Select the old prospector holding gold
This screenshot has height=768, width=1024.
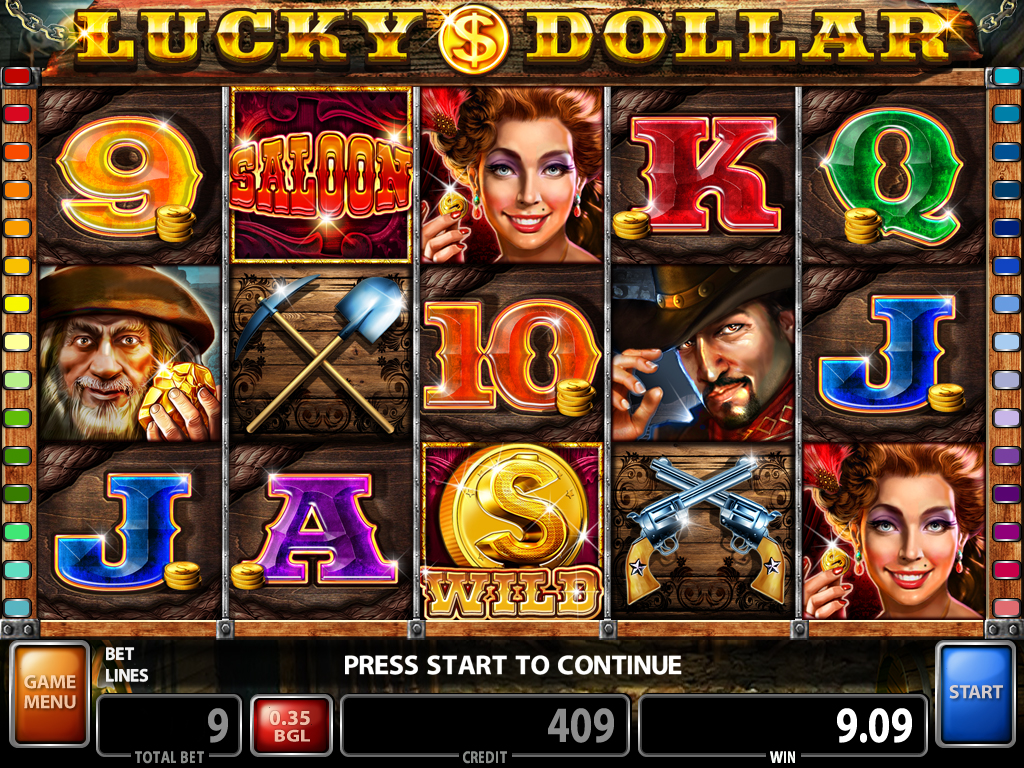point(130,353)
